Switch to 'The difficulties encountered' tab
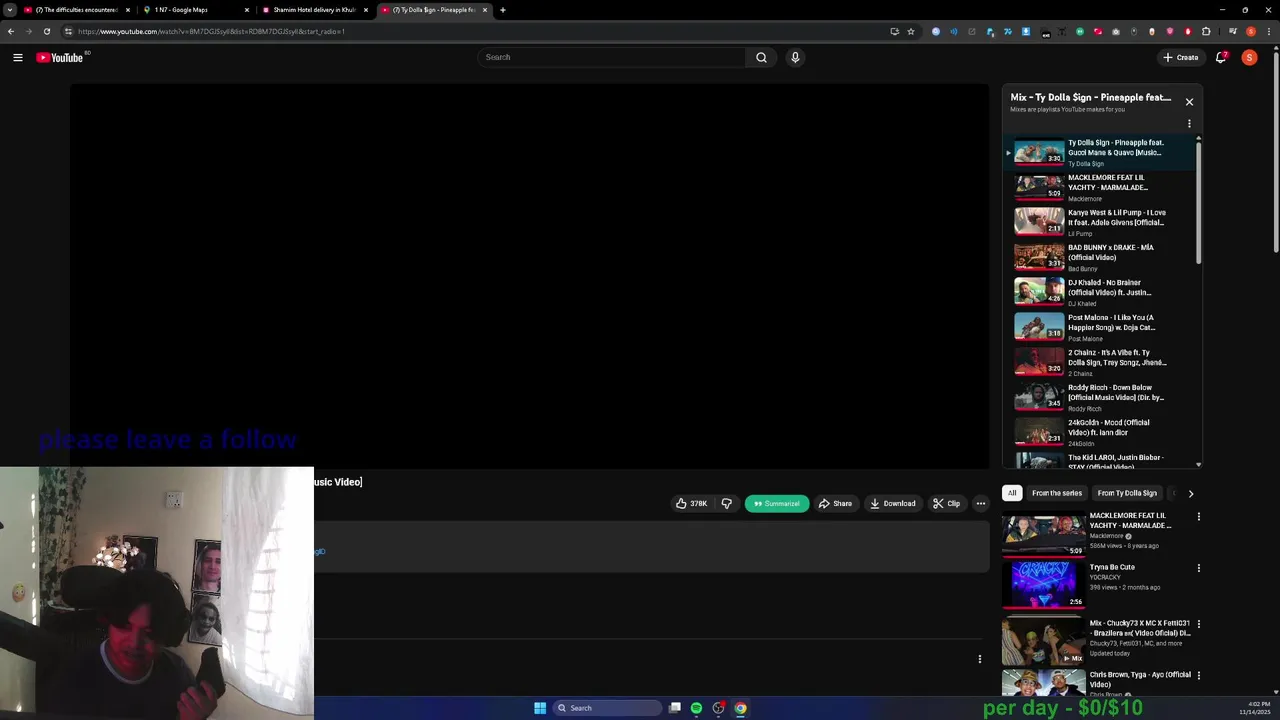Viewport: 1280px width, 720px height. (77, 10)
